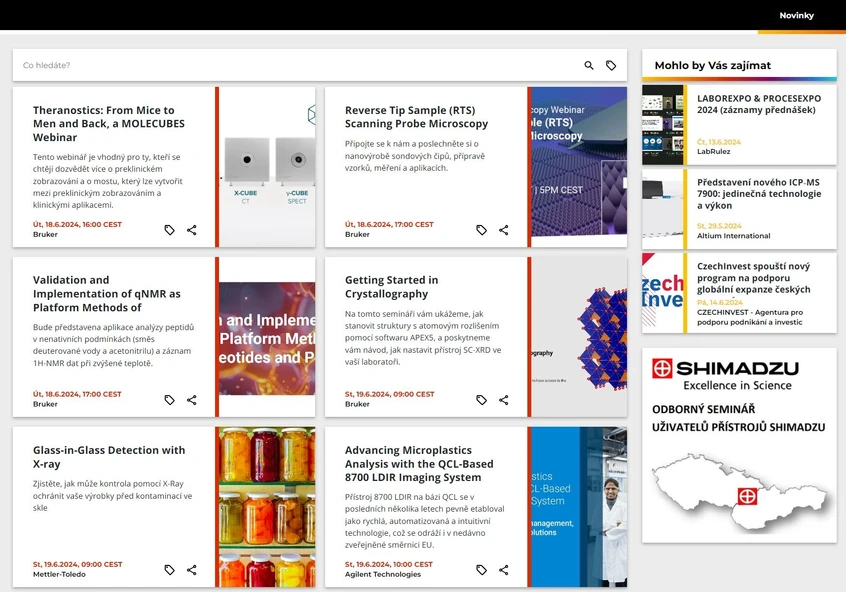Screen dimensions: 846x592
Task: Click 'St, 19.6.2024, 09:00 CEST' on Crystallography card
Action: [x=390, y=394]
